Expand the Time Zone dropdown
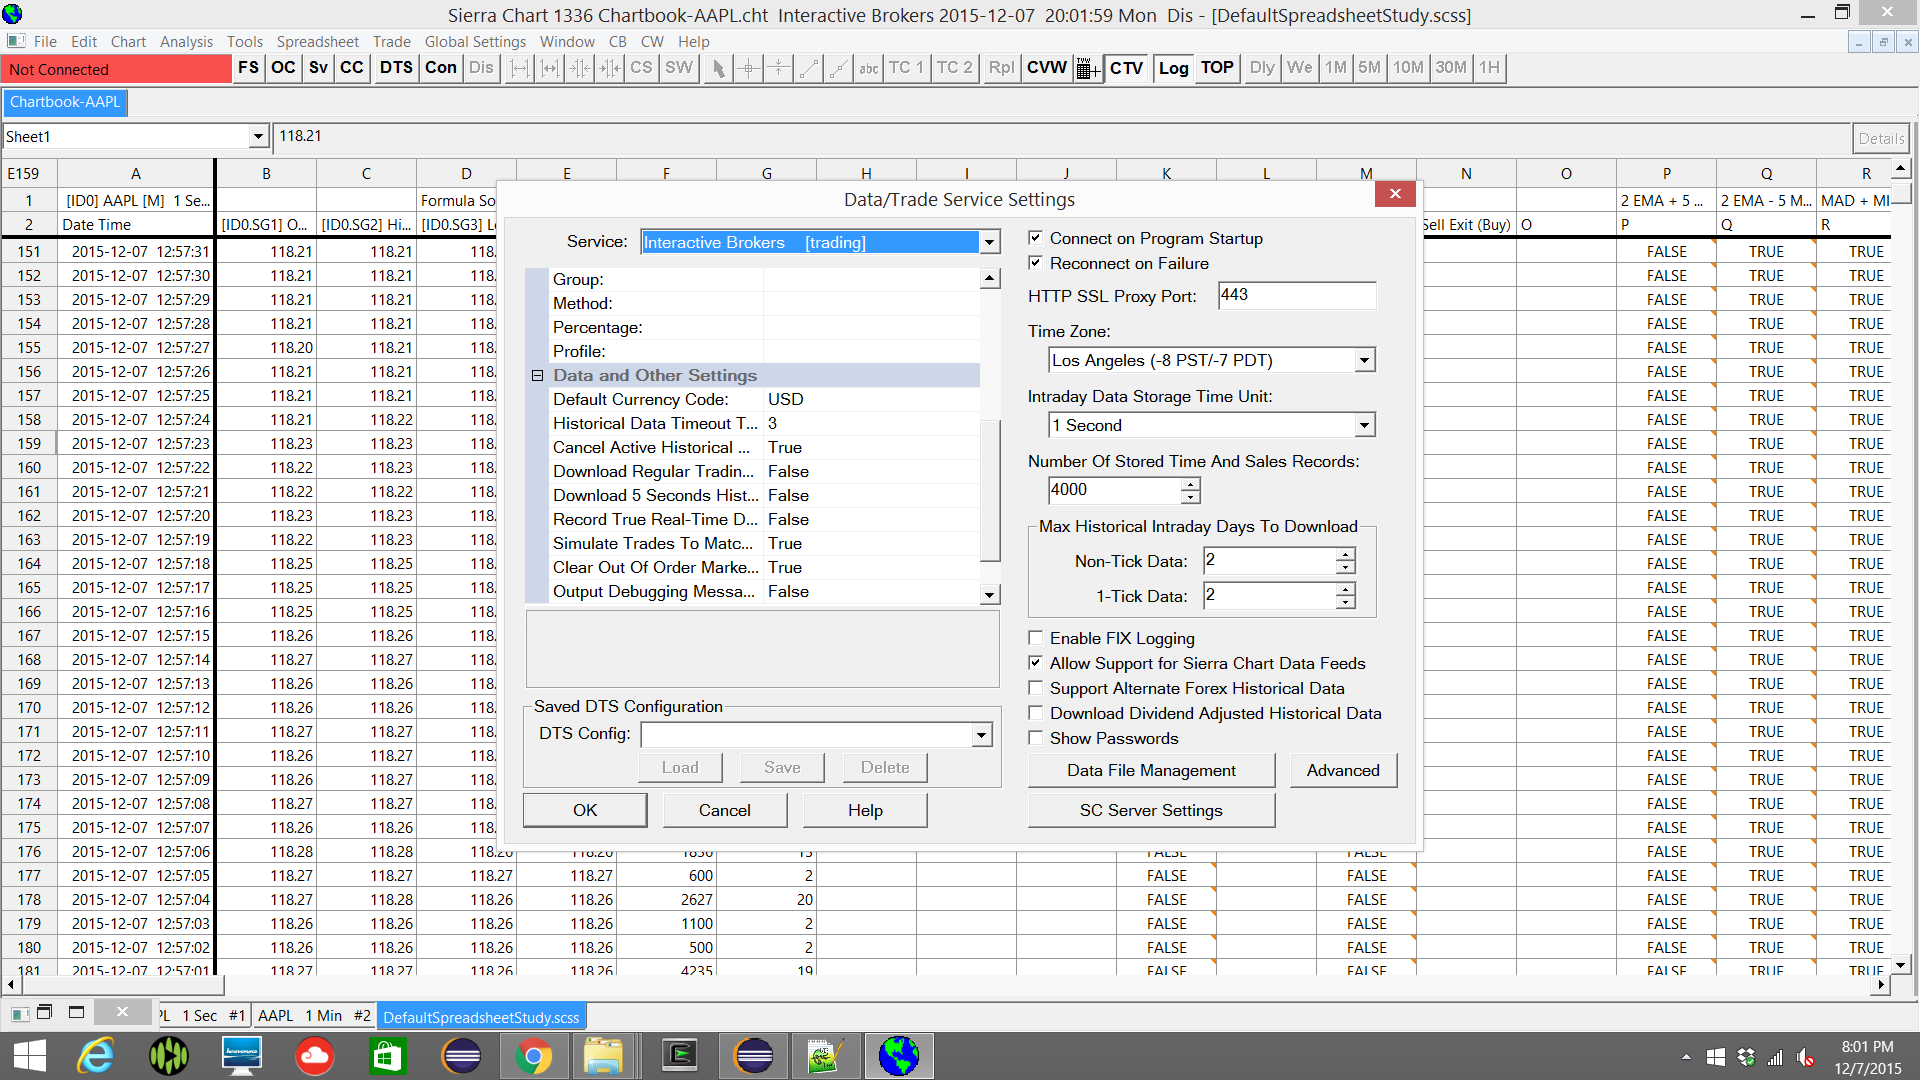 pos(1364,360)
